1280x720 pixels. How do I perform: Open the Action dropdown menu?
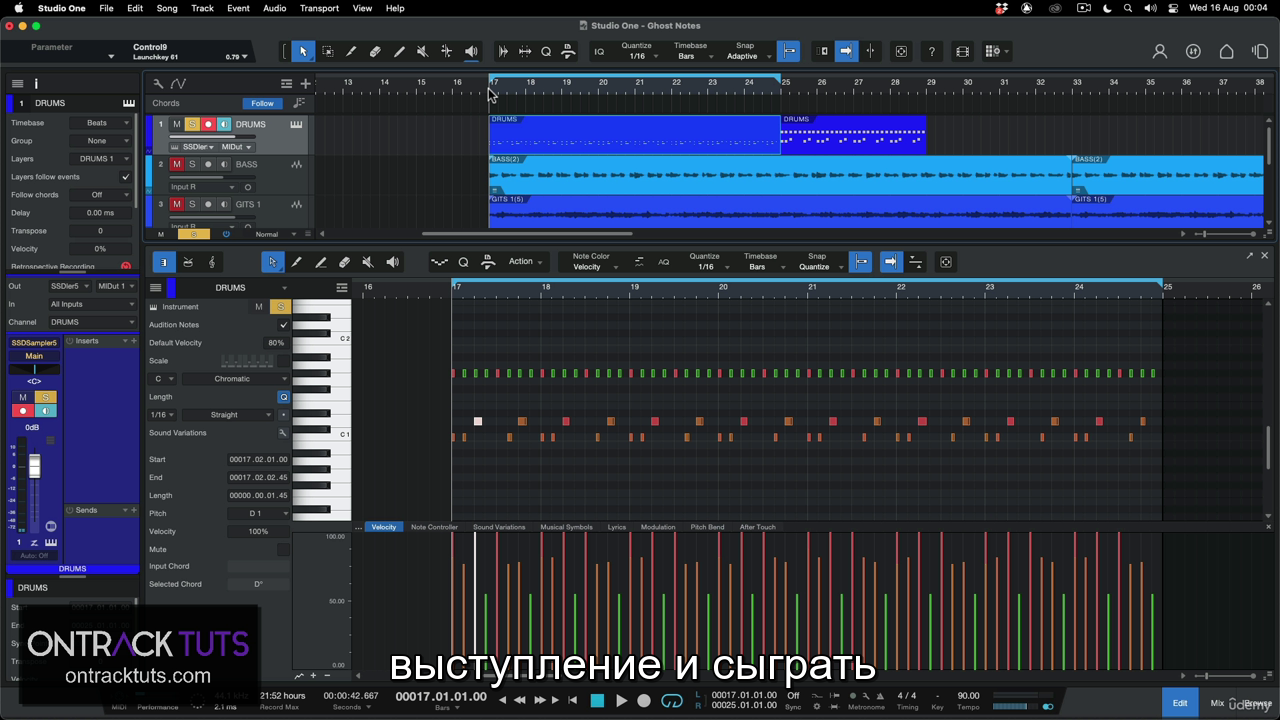(526, 262)
